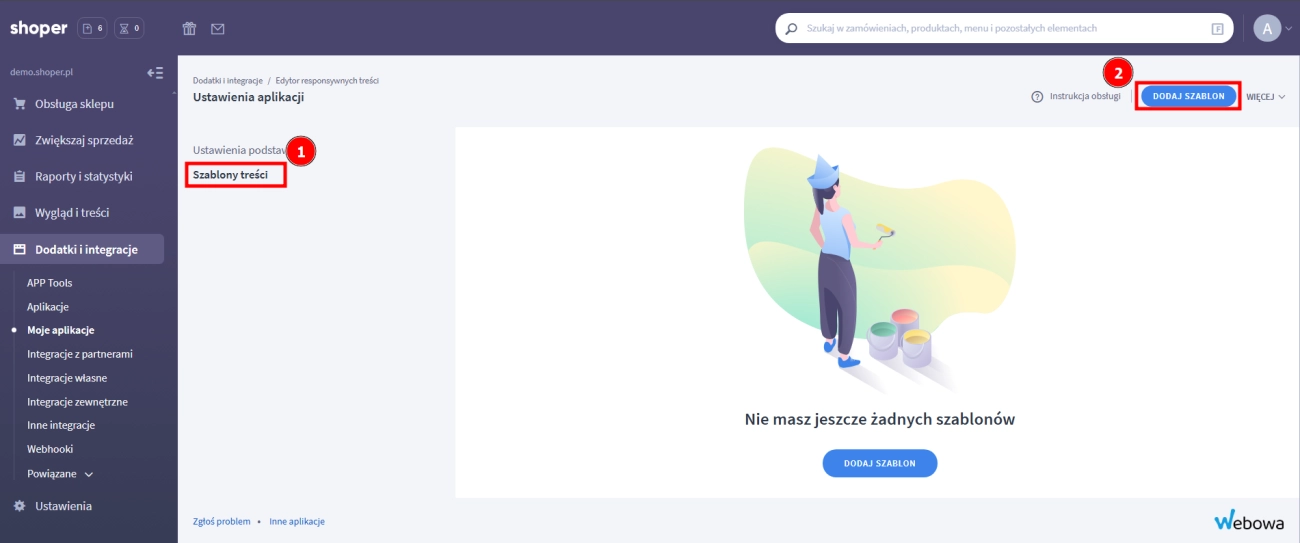
Task: Open the user avatar account menu
Action: click(1267, 28)
